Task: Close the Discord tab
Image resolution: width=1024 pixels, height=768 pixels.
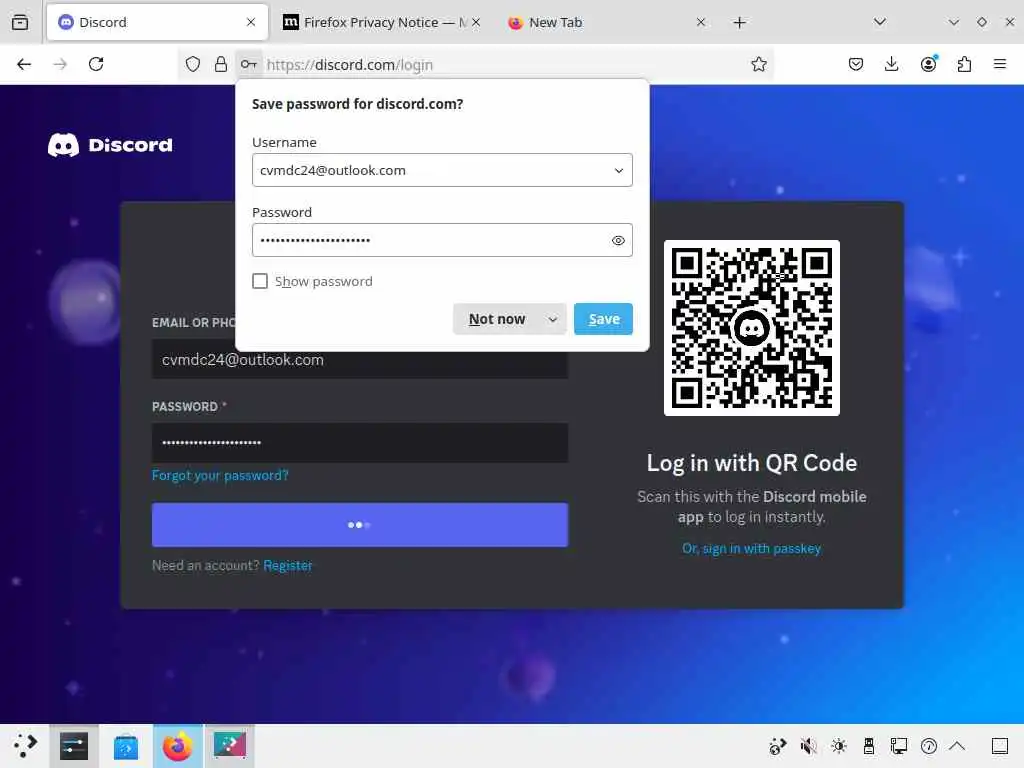Action: 251,22
